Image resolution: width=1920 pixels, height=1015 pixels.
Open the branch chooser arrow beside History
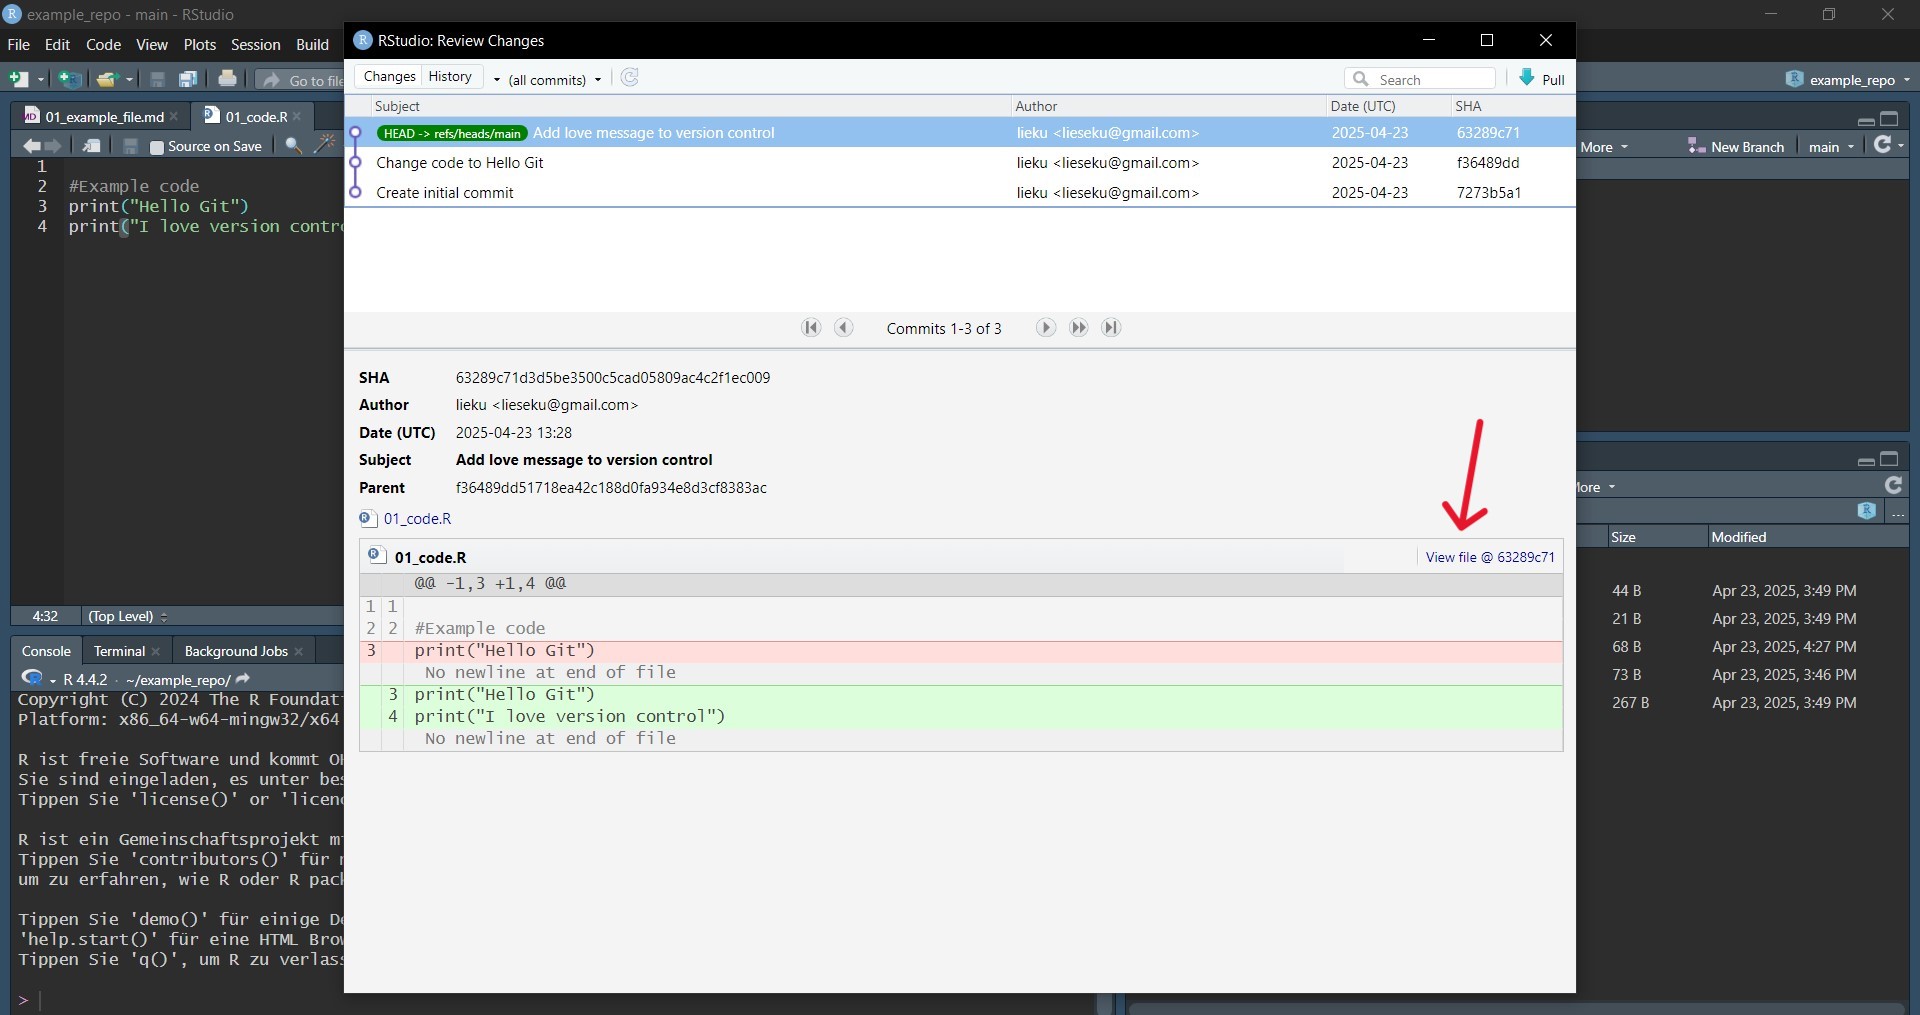click(496, 79)
